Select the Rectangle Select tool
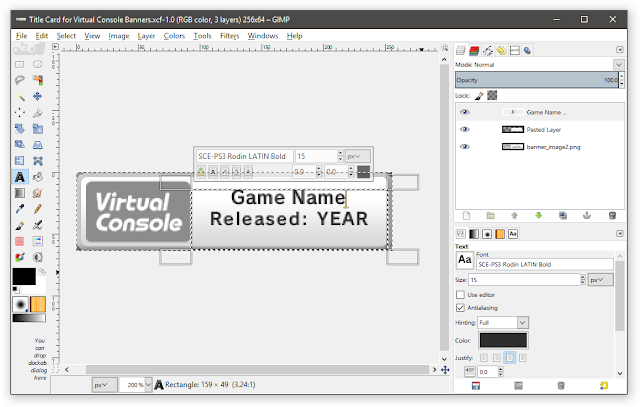The width and height of the screenshot is (640, 407). pyautogui.click(x=19, y=64)
